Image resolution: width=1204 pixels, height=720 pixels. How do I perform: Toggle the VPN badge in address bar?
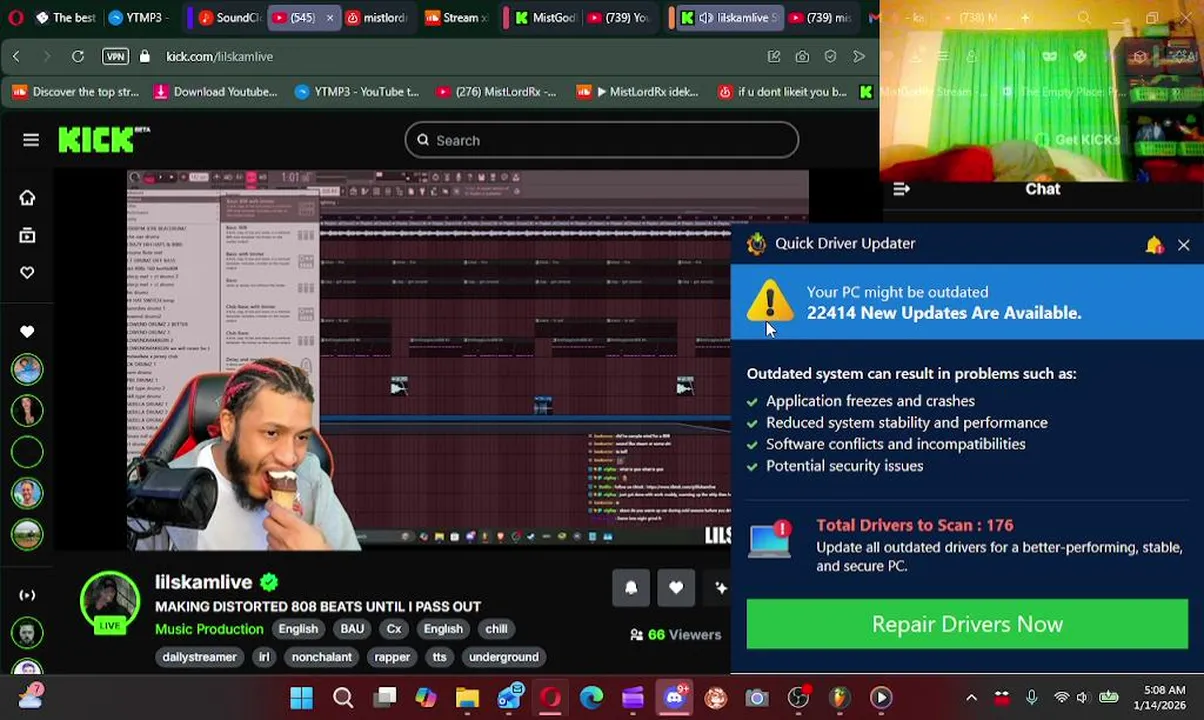coord(115,57)
